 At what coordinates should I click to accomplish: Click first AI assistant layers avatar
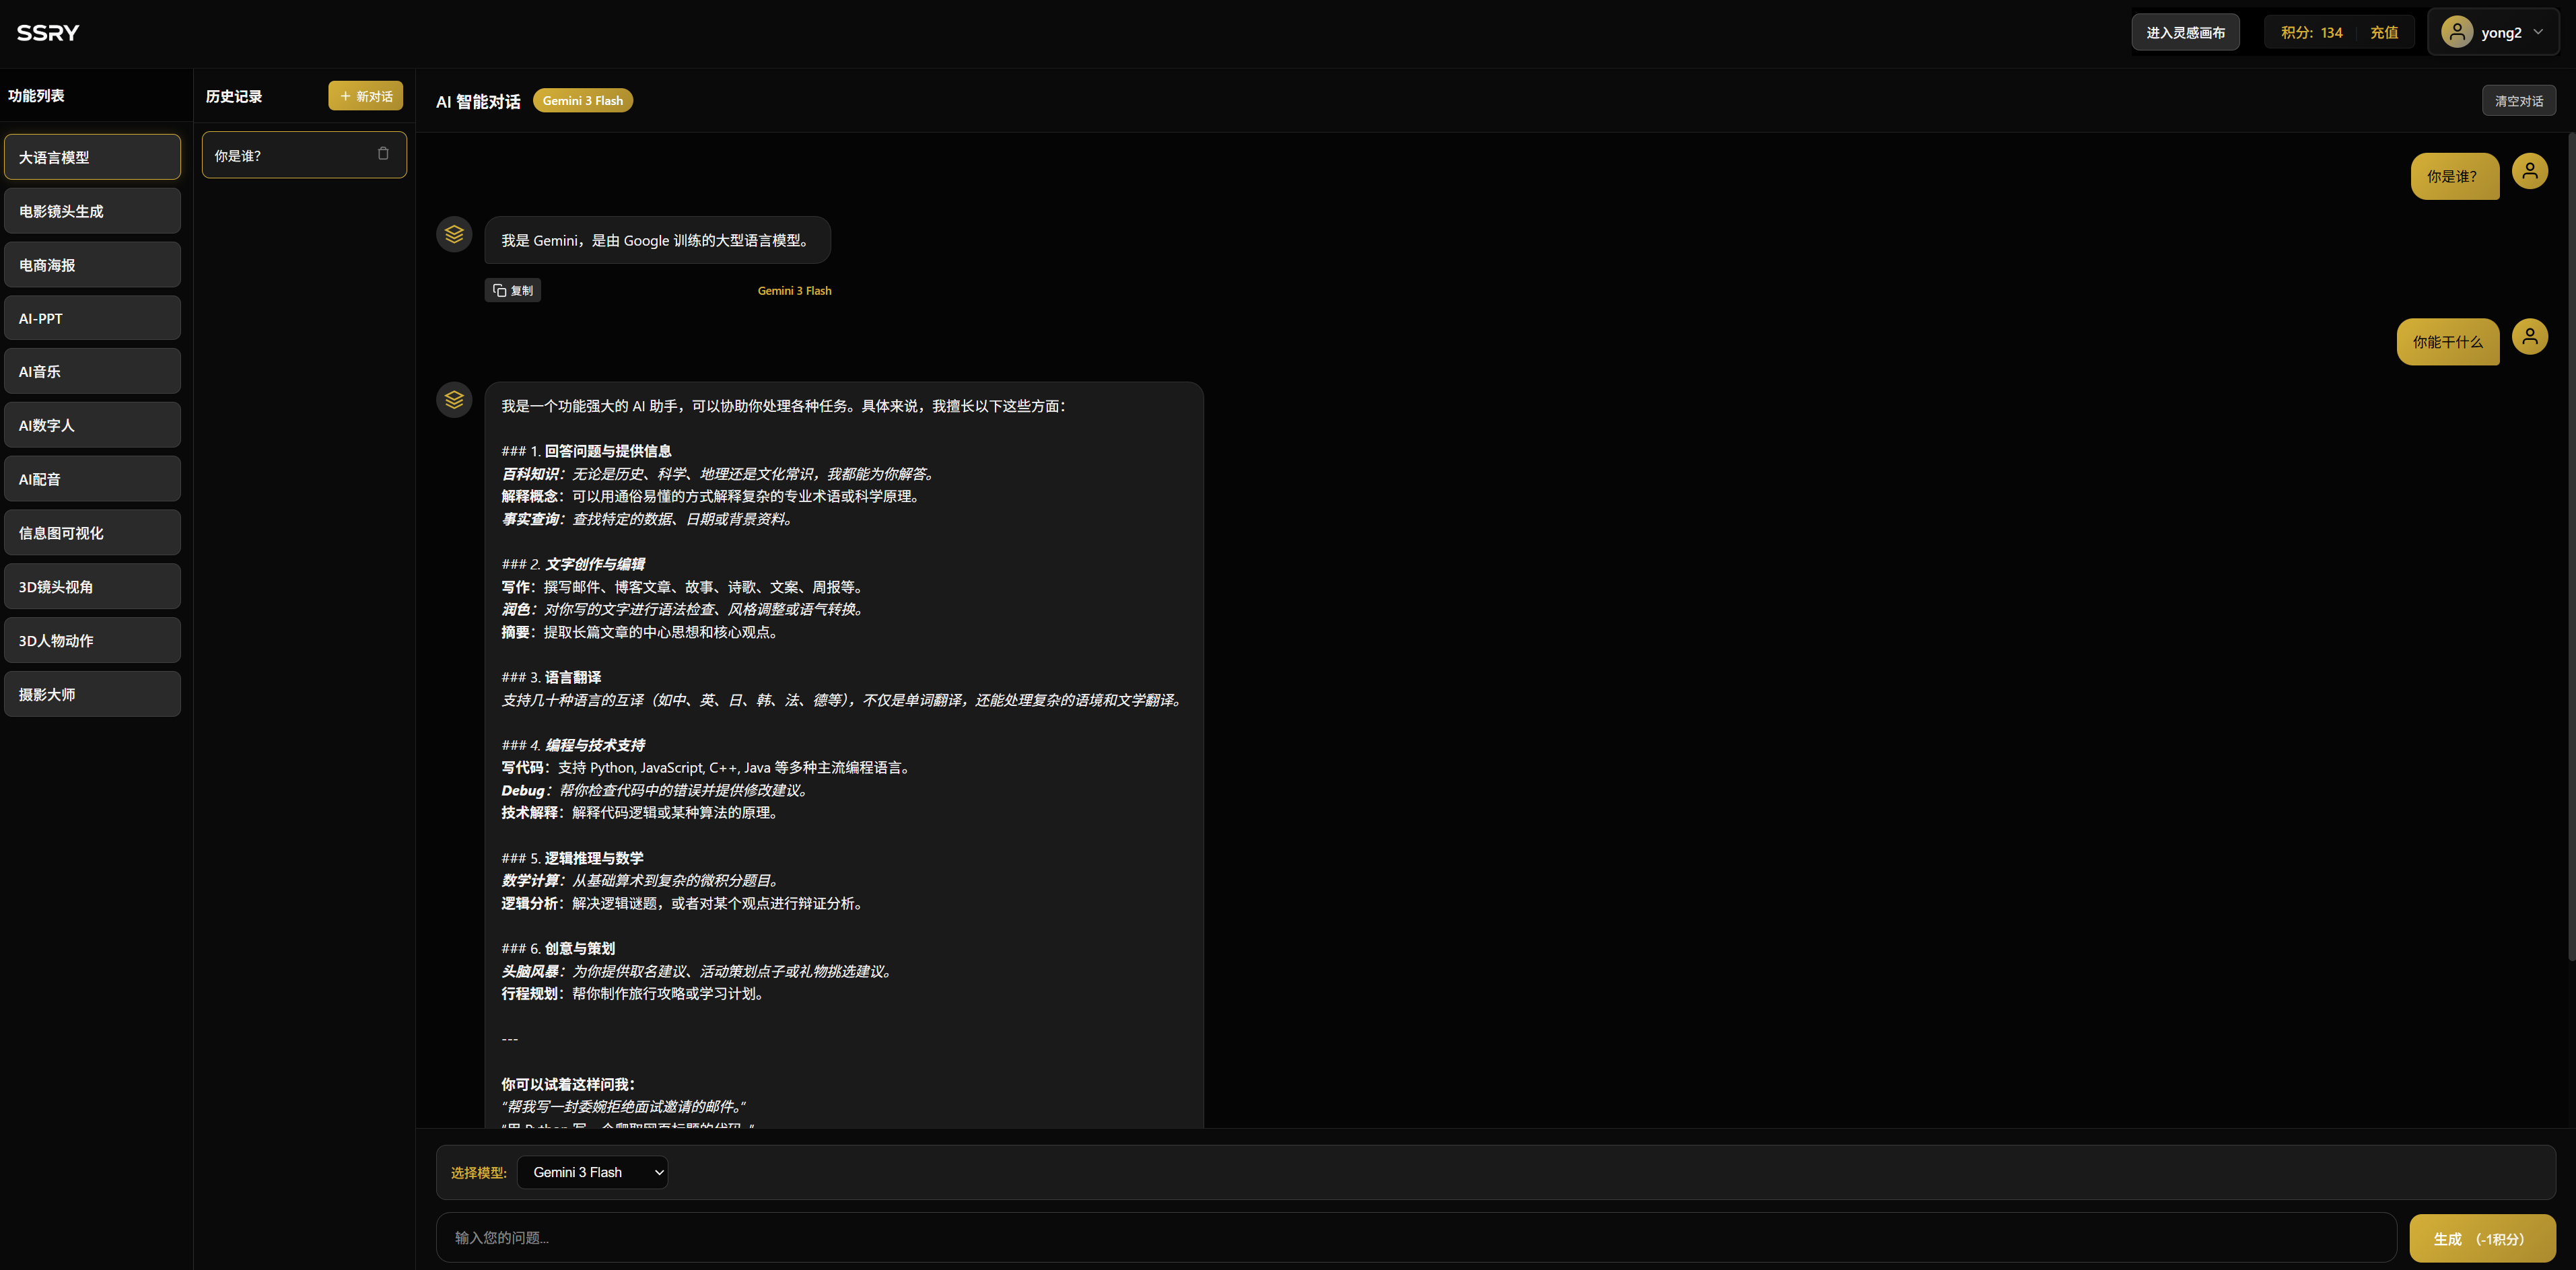pyautogui.click(x=454, y=235)
